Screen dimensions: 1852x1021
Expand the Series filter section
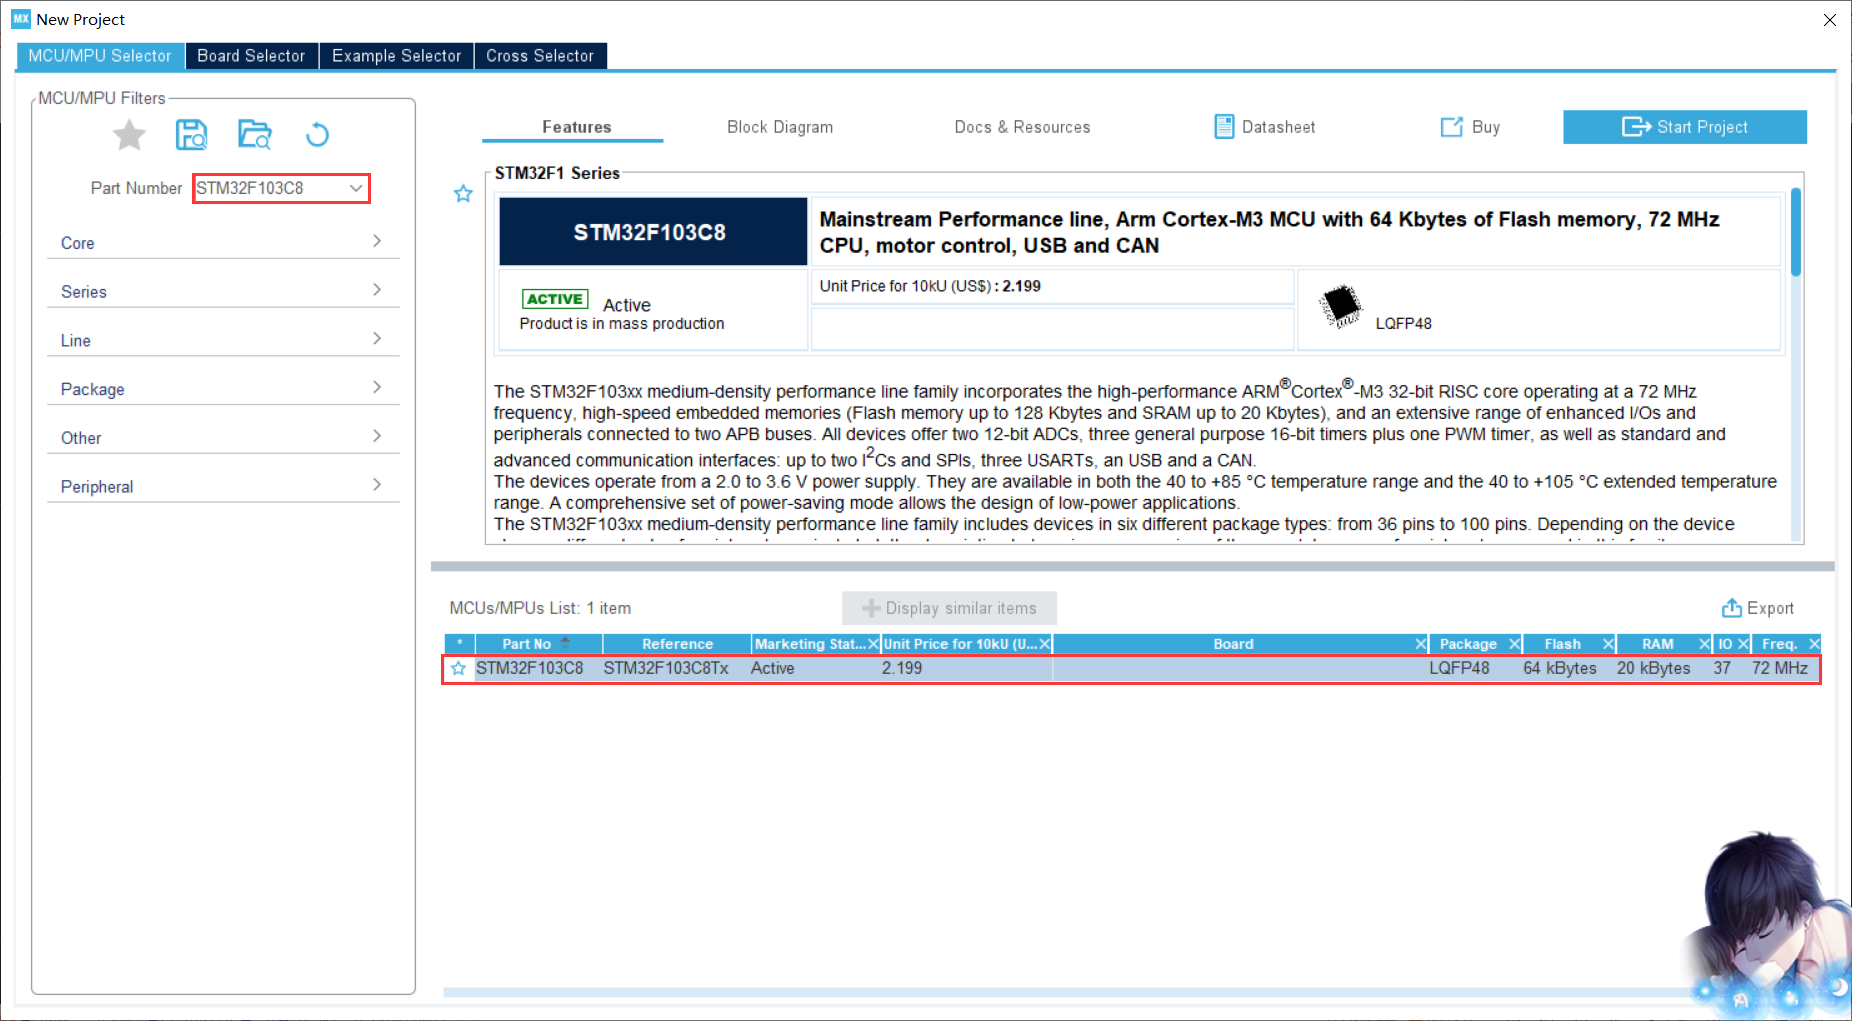(223, 291)
